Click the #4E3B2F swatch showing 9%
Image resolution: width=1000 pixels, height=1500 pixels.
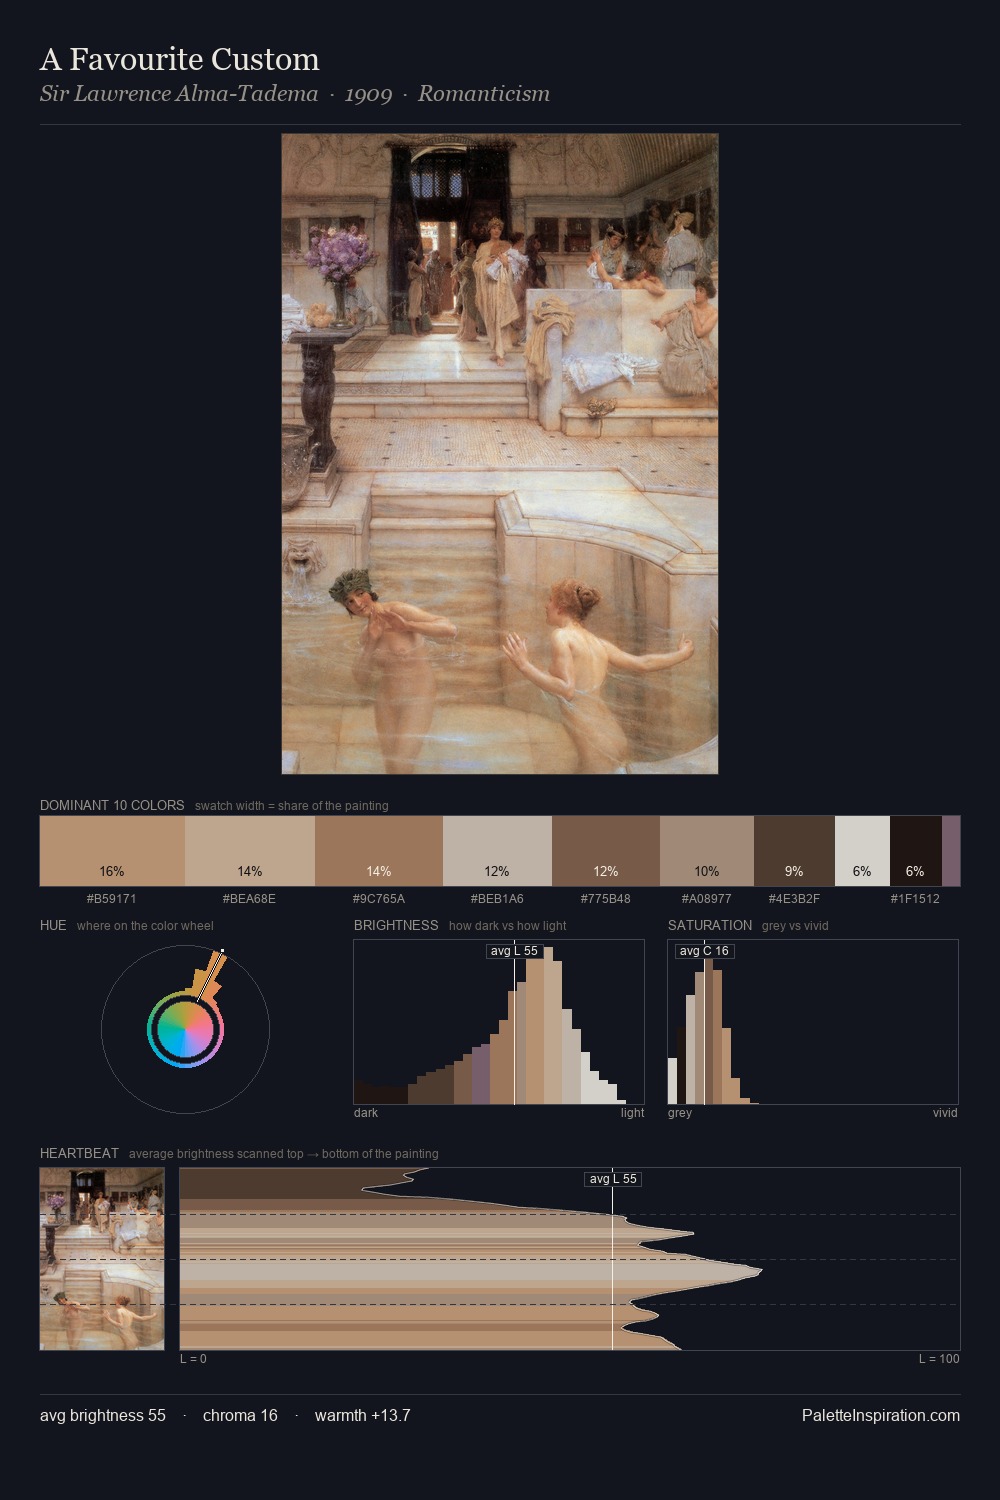point(794,851)
